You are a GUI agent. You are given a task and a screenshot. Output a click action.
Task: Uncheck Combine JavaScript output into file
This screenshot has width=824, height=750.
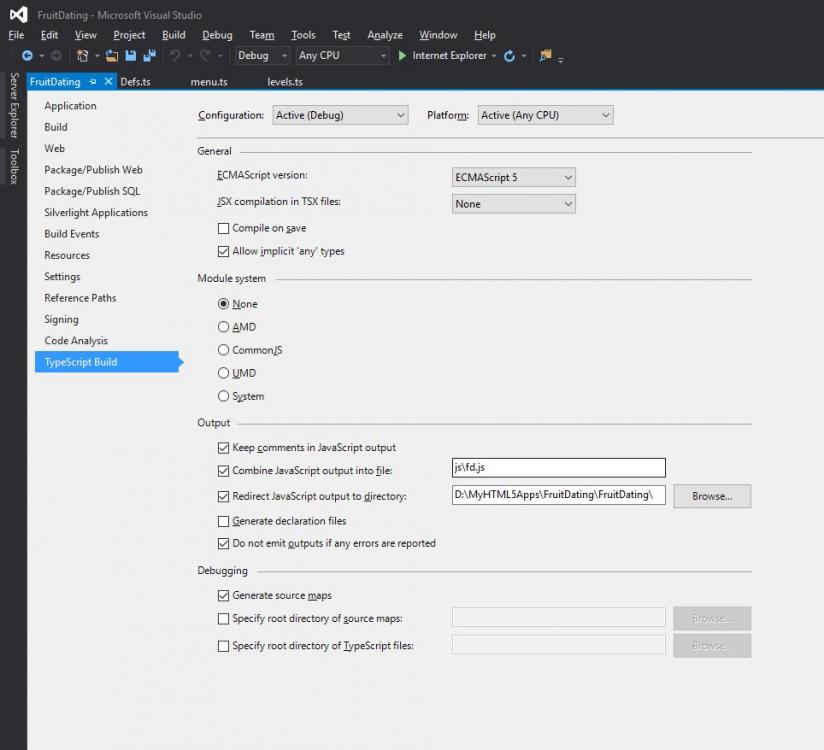223,471
